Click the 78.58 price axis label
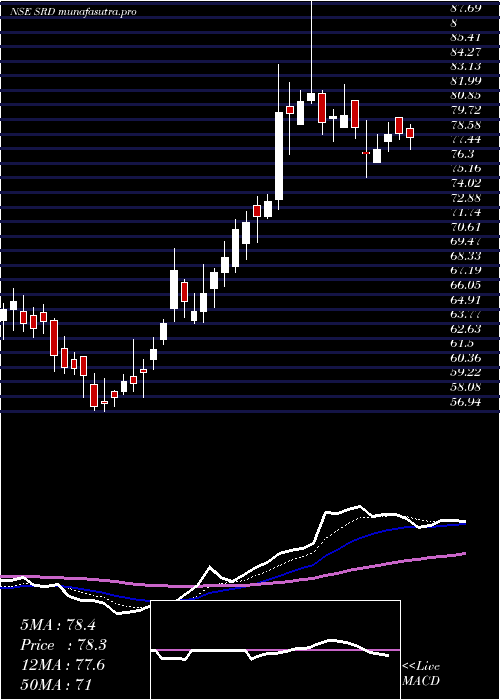Screen dimensions: 500x700 (466, 125)
